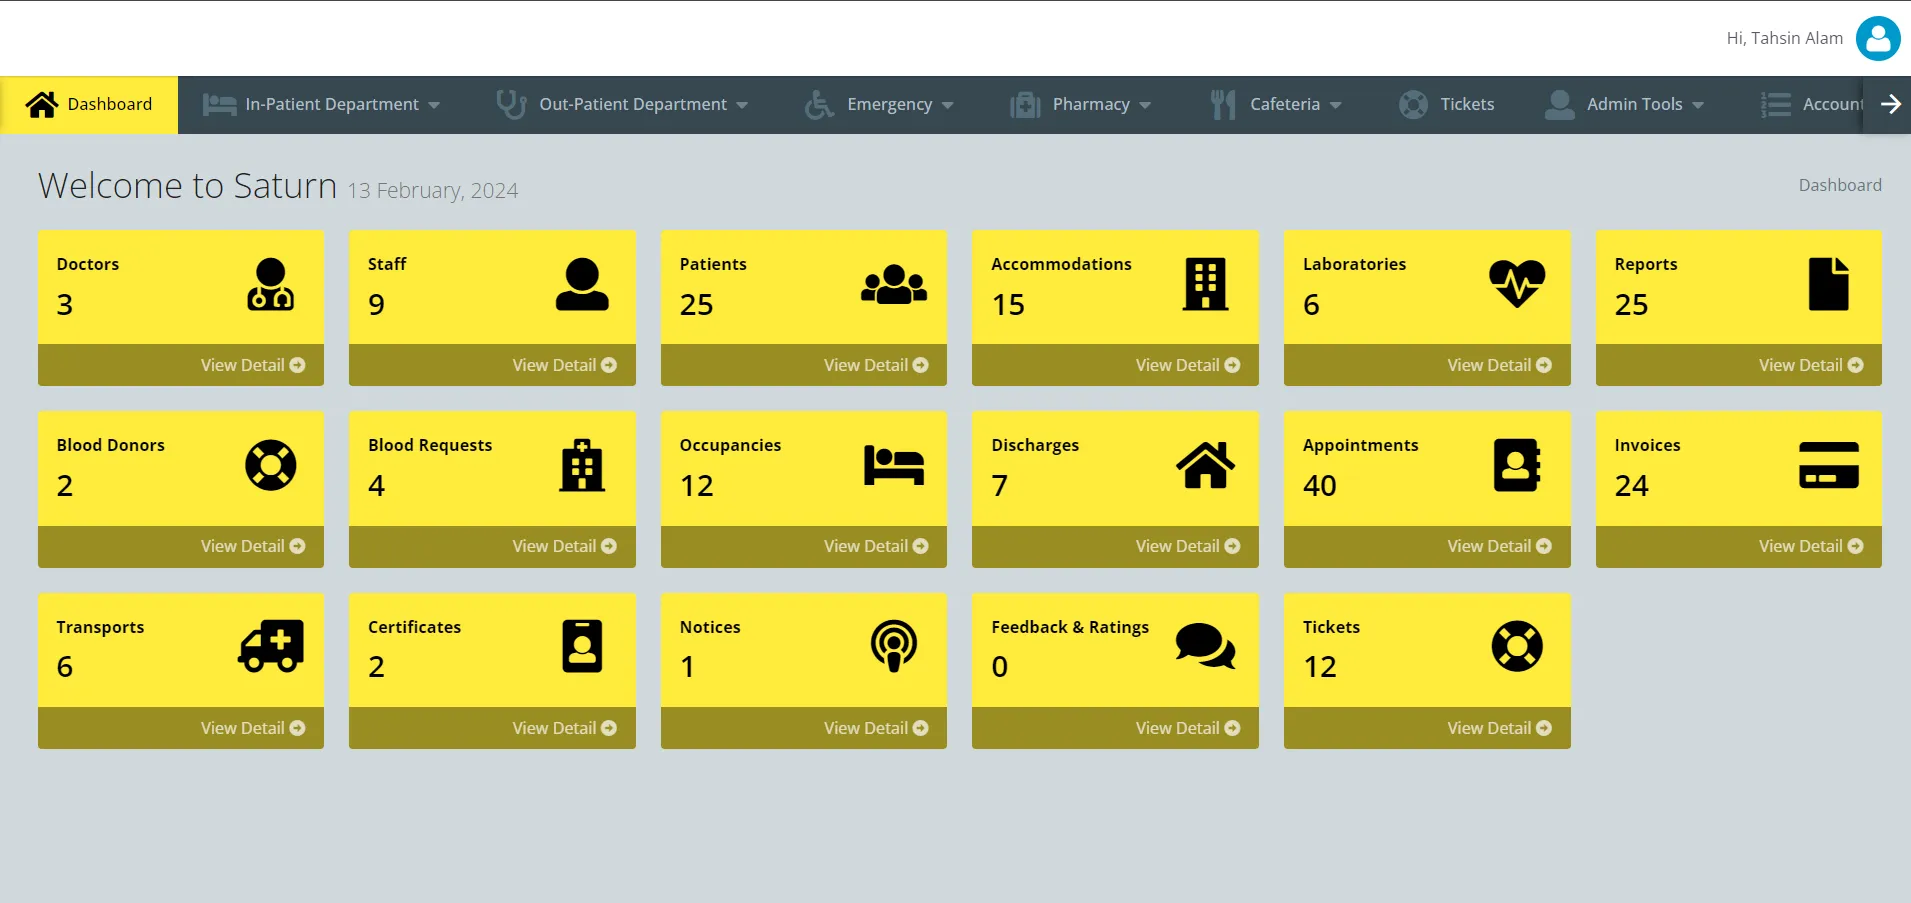Expand the Admin Tools dropdown

click(x=1624, y=104)
